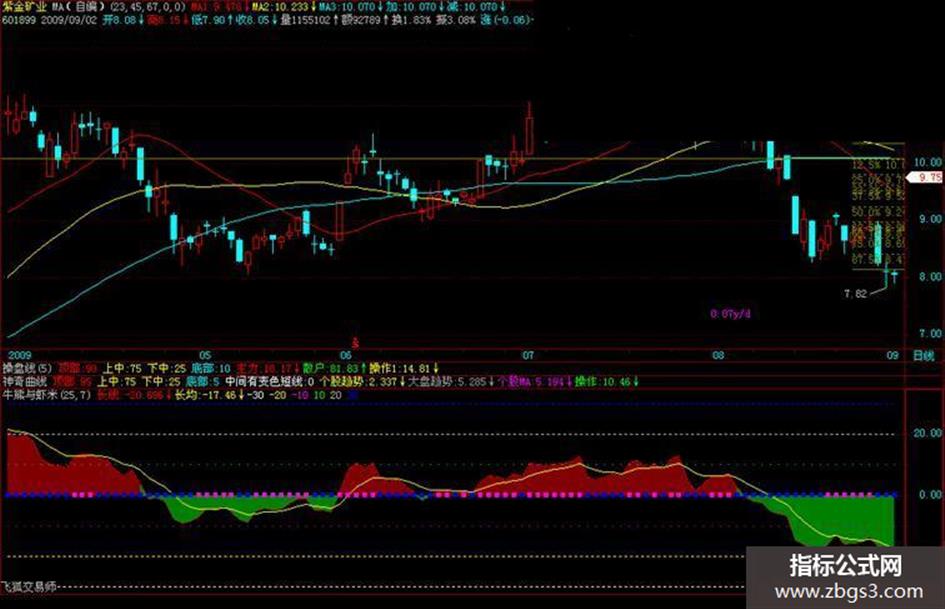Click the 操盘线(5) indicator name

(x=27, y=368)
